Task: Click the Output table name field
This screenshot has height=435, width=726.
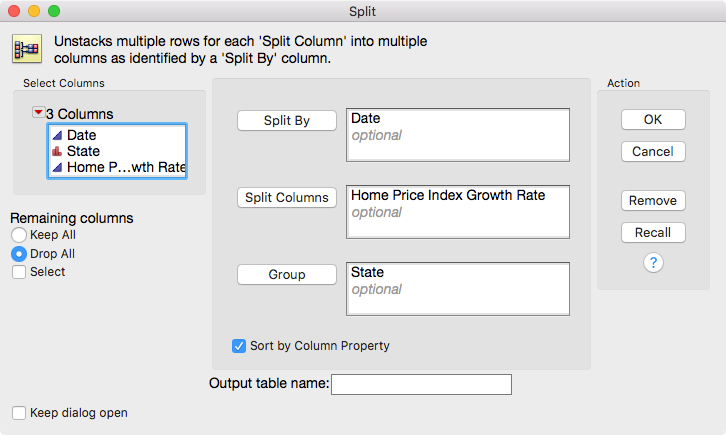Action: point(421,385)
